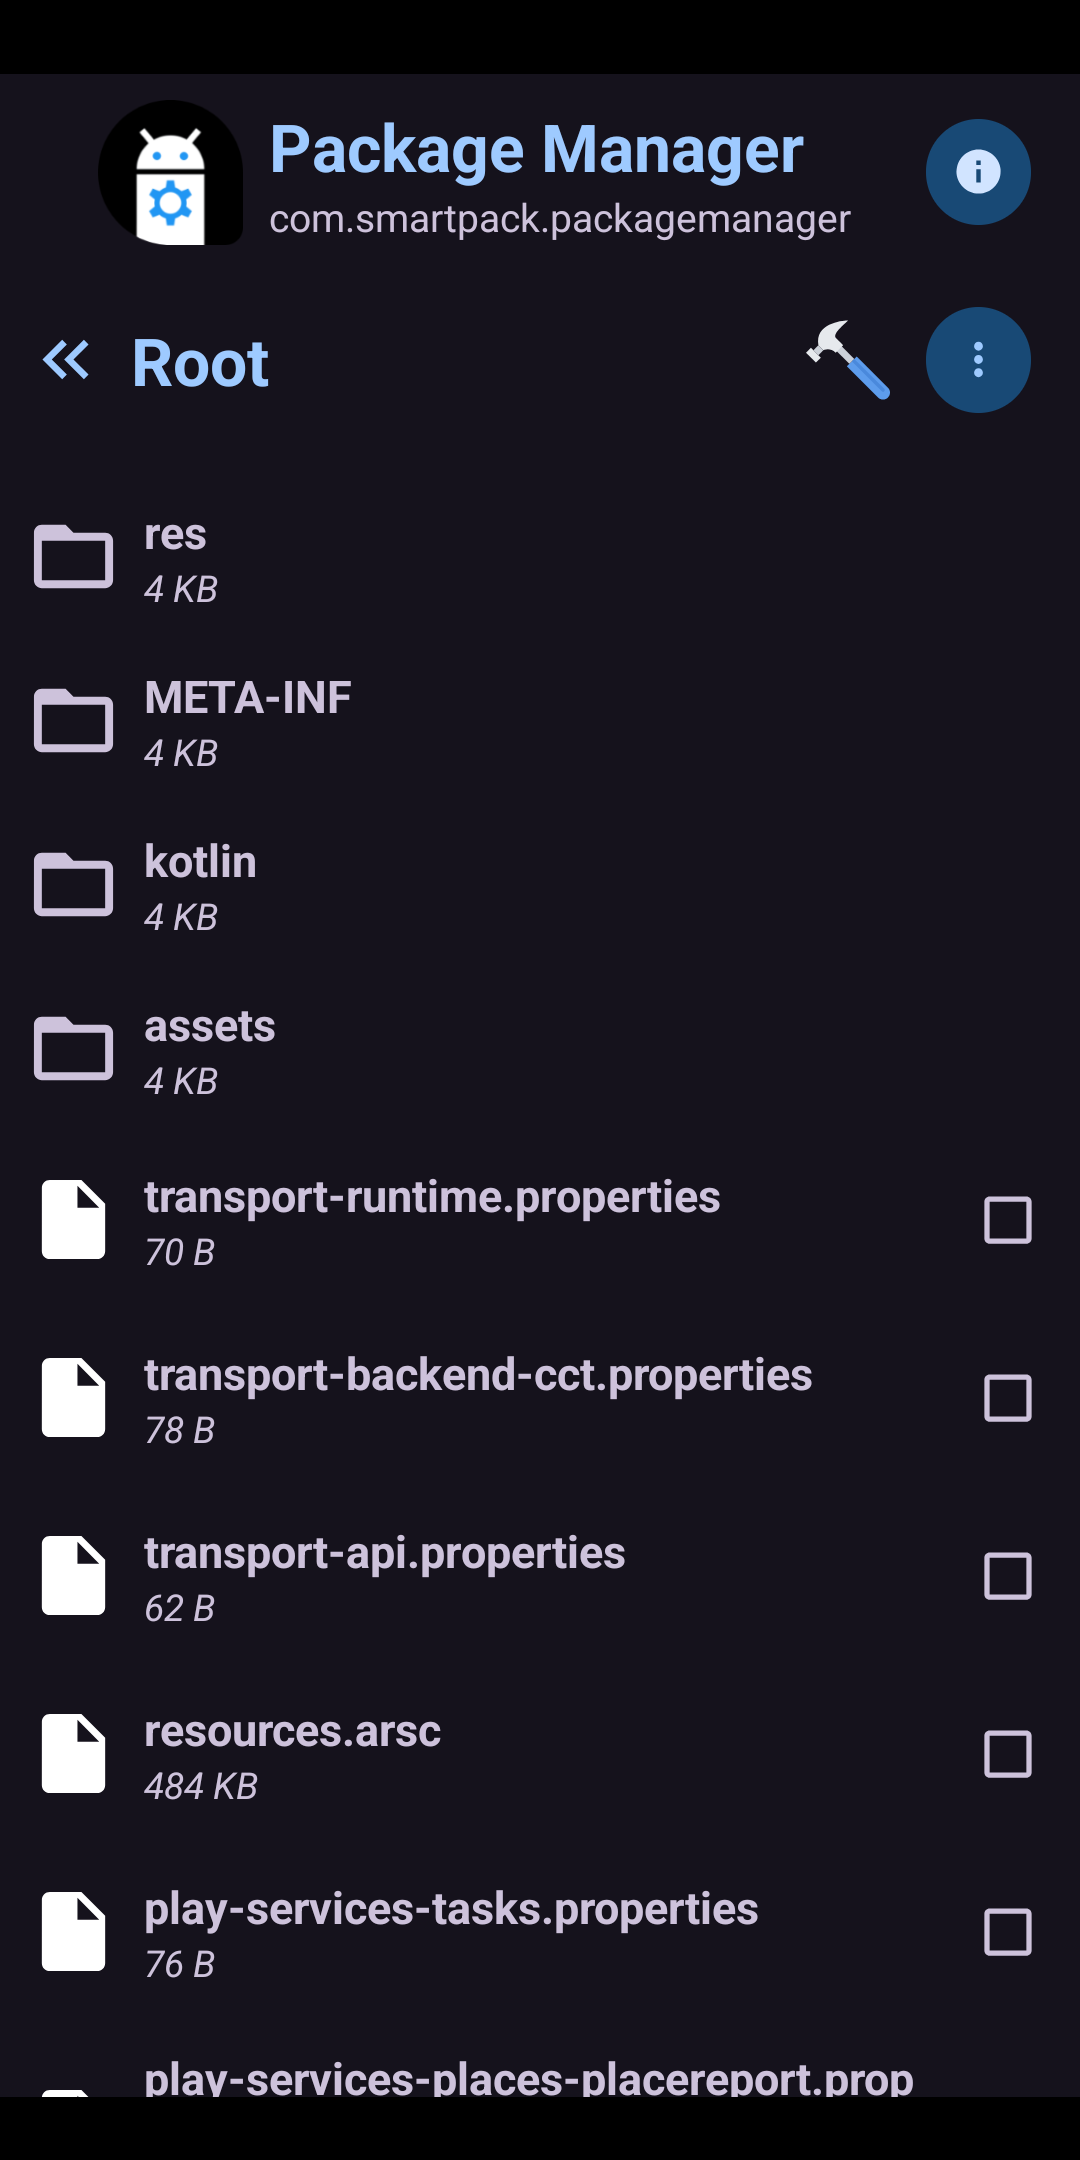Image resolution: width=1080 pixels, height=2160 pixels.
Task: Tap the resources.arsc file icon
Action: pos(73,1754)
